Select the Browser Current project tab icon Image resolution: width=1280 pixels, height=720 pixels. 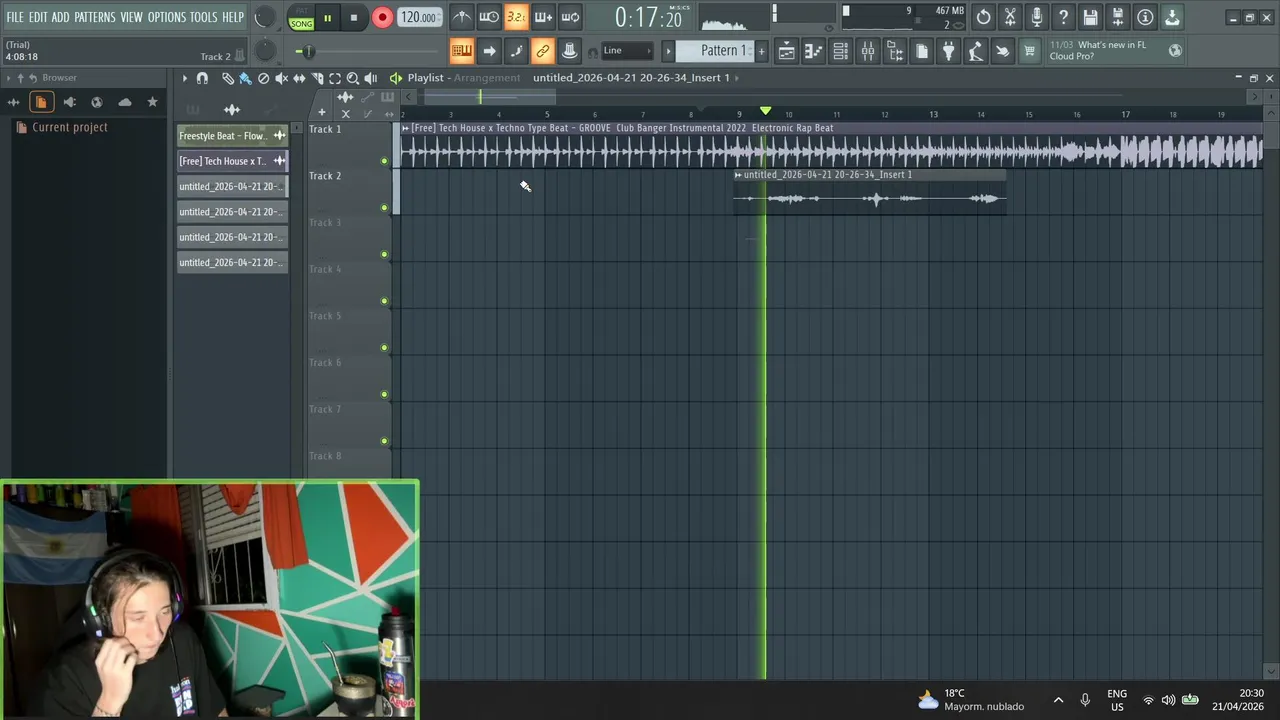click(41, 102)
